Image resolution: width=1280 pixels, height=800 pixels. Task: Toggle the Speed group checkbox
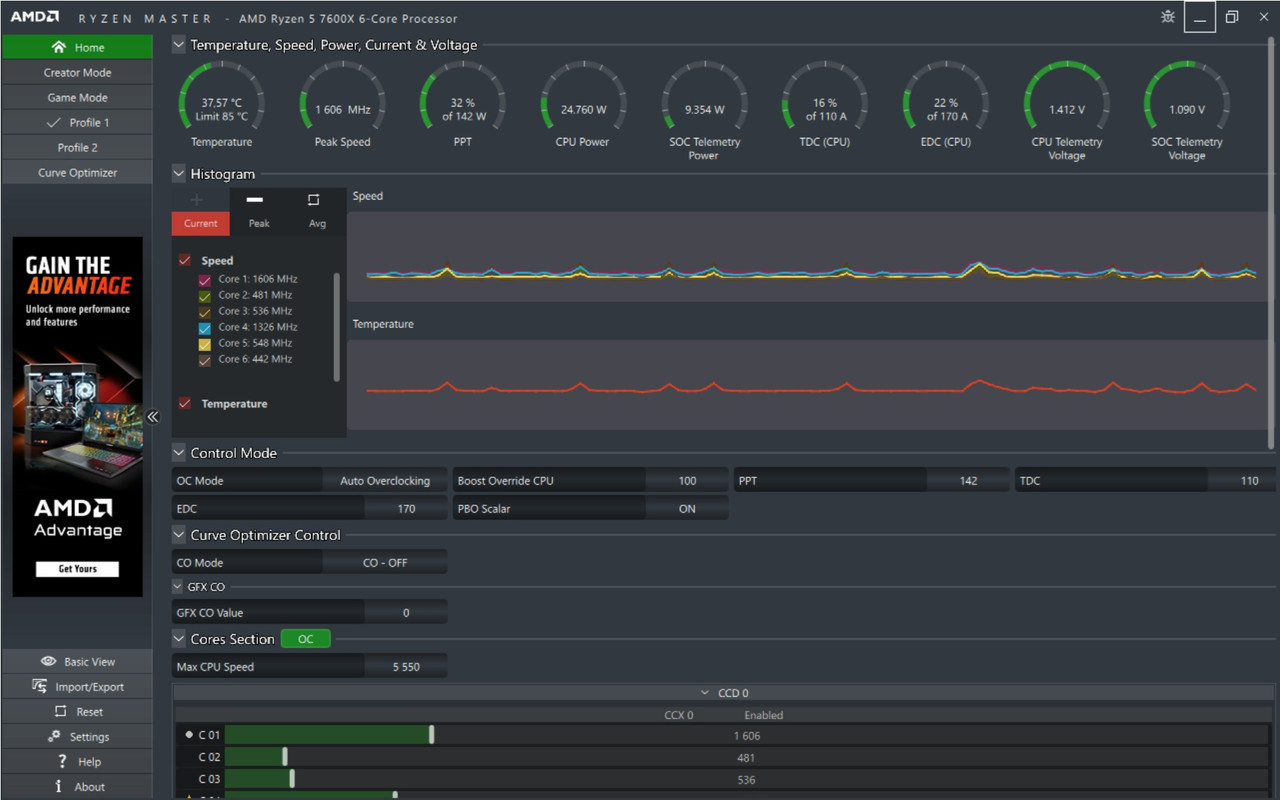[185, 260]
